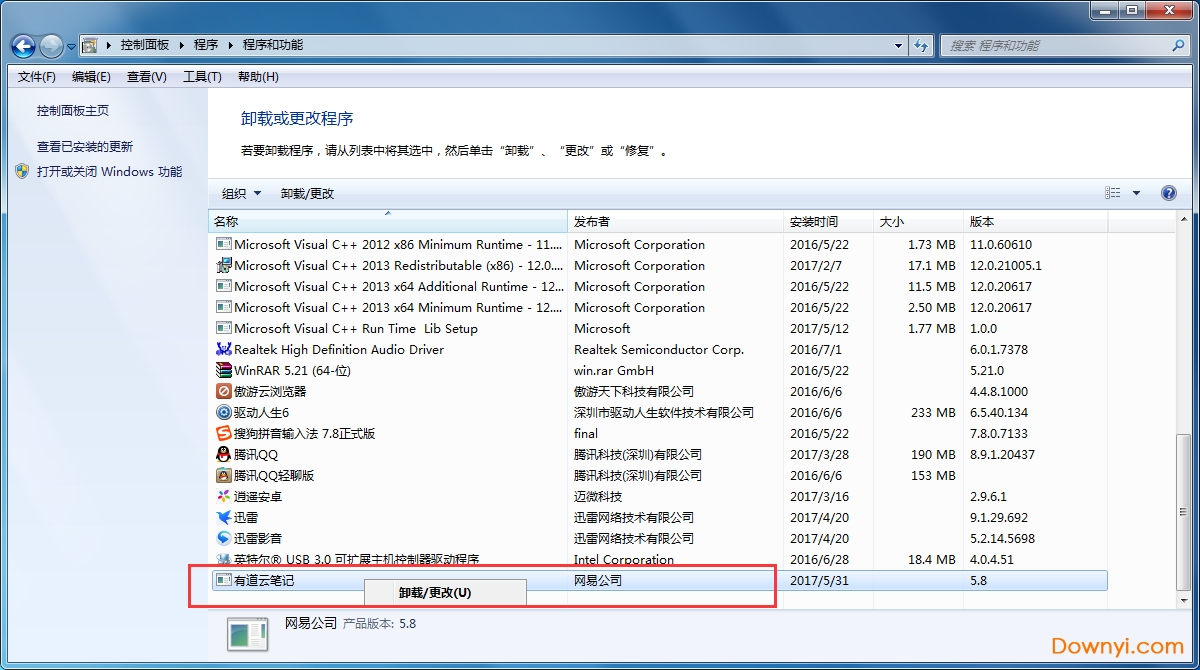Viewport: 1200px width, 670px height.
Task: Click the 傲游云浏览器 program icon
Action: click(x=224, y=392)
